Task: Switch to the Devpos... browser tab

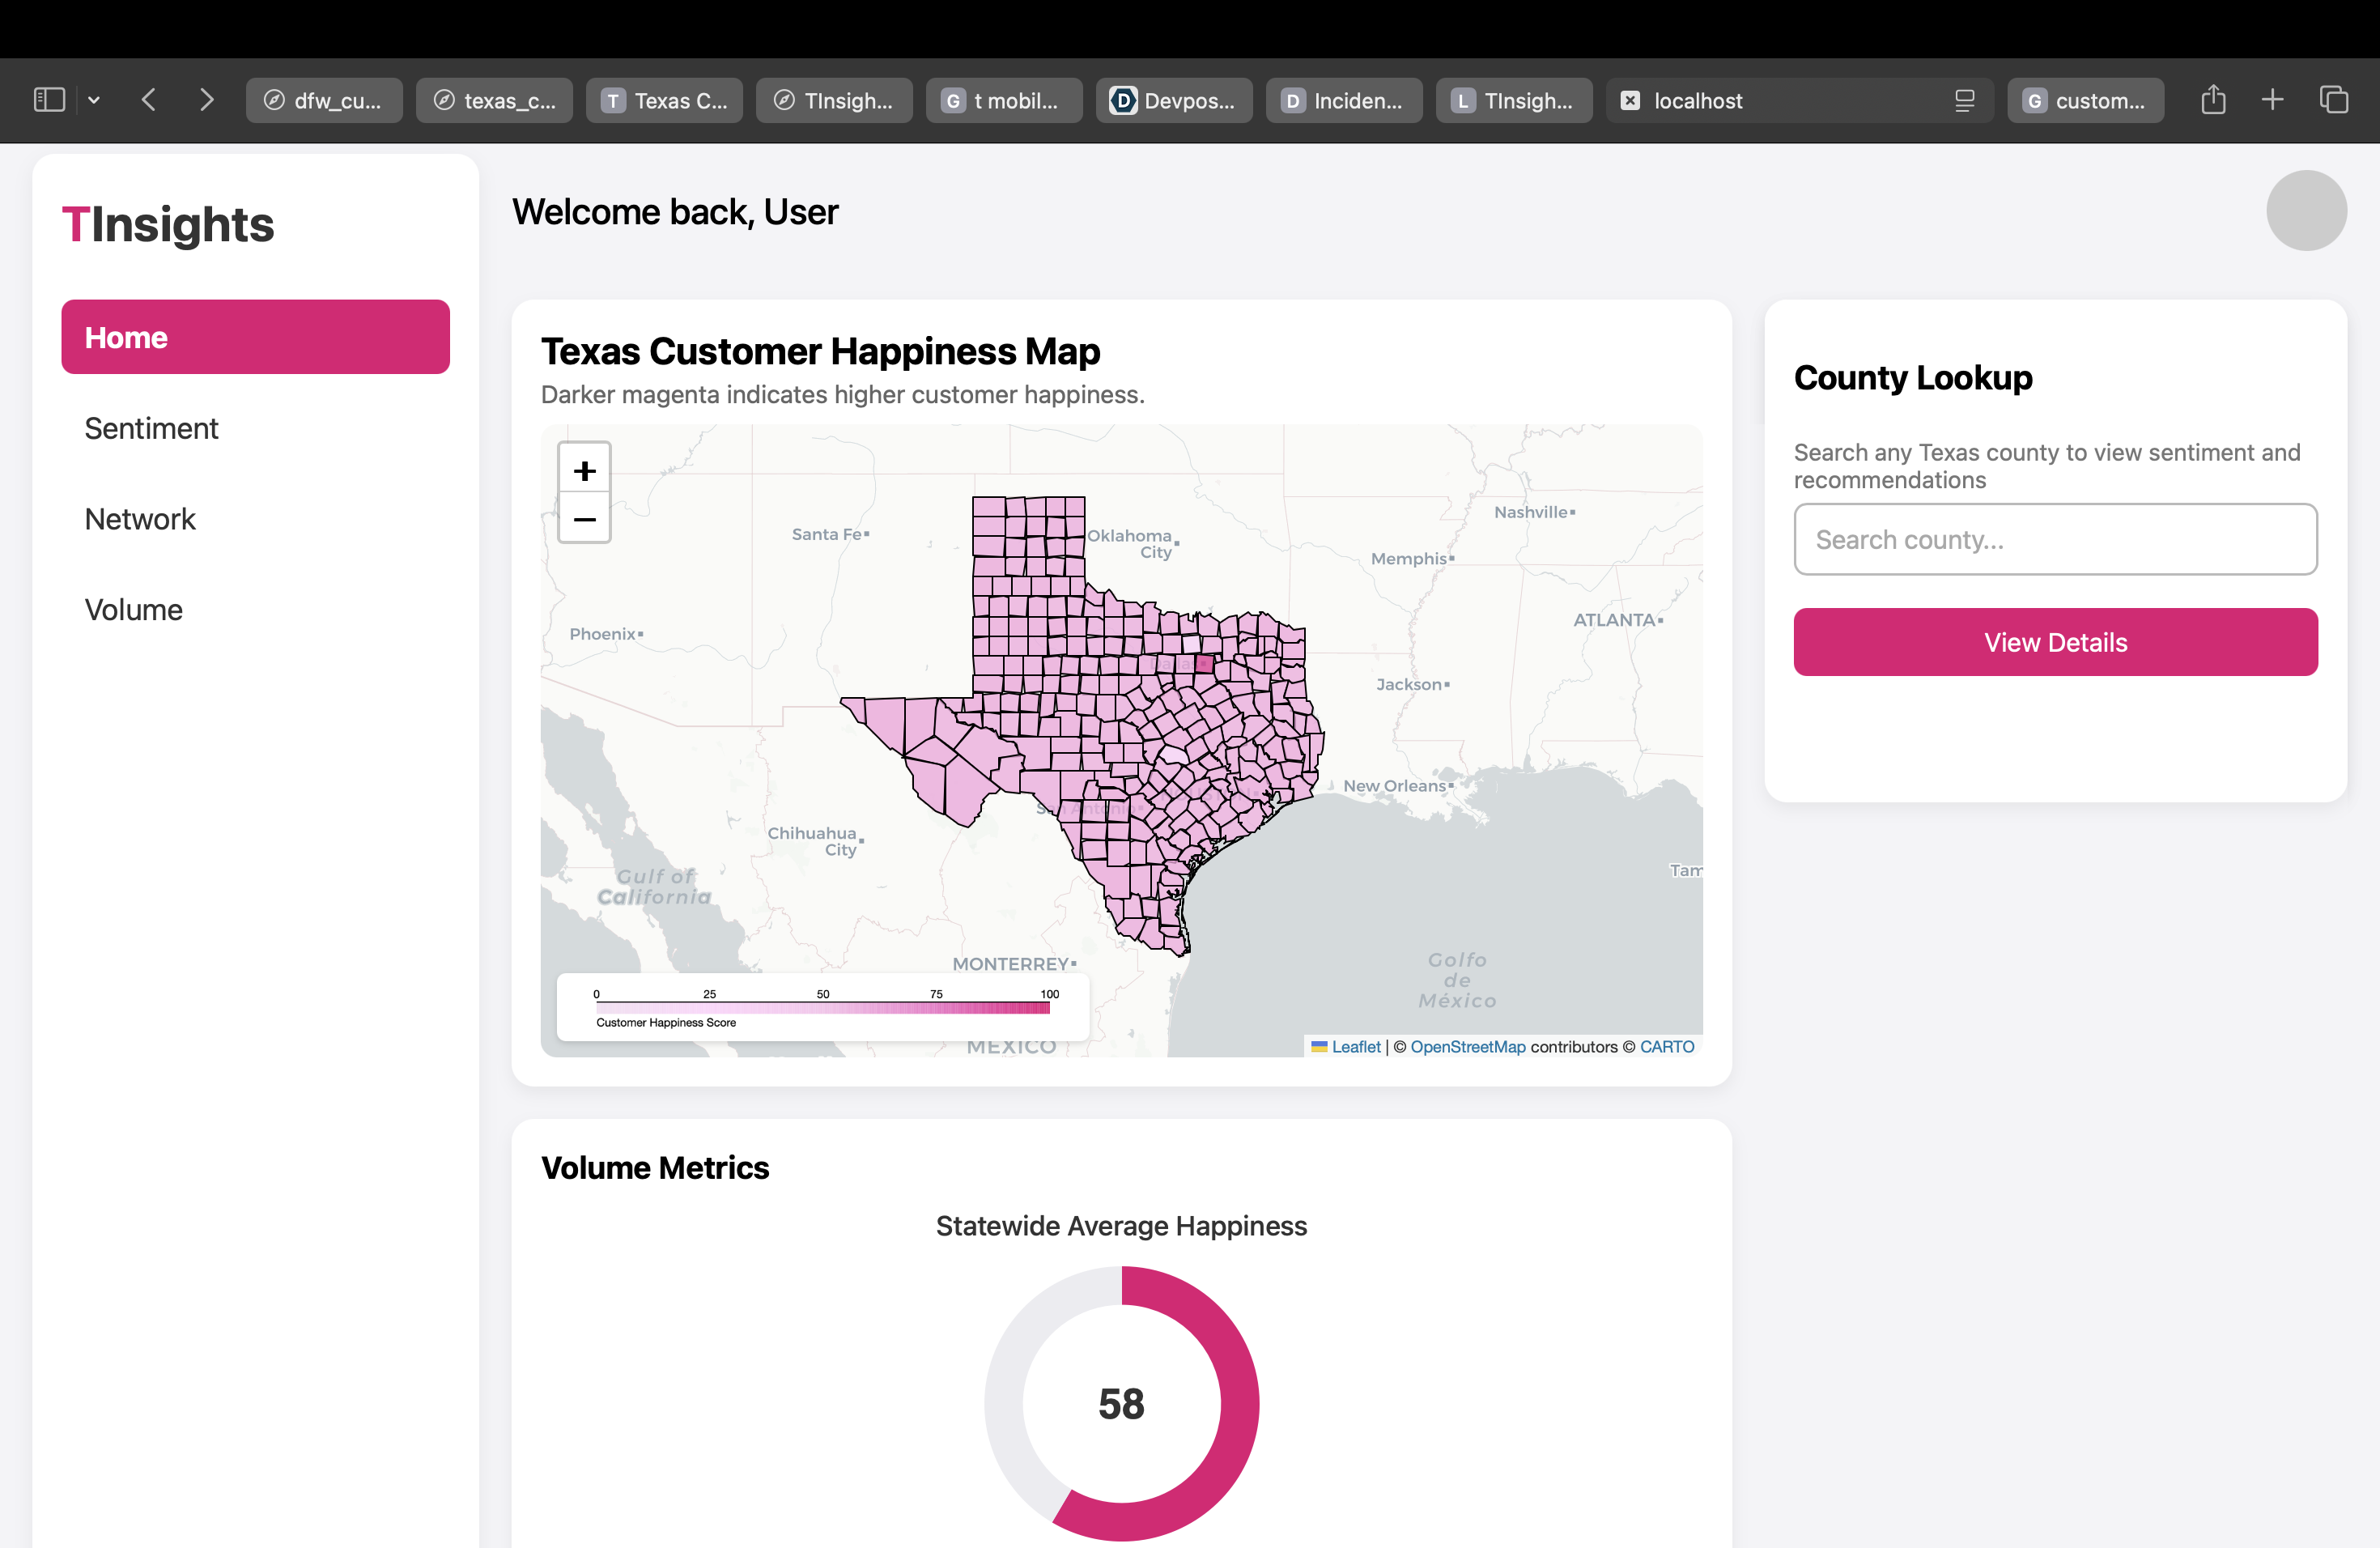Action: point(1173,100)
